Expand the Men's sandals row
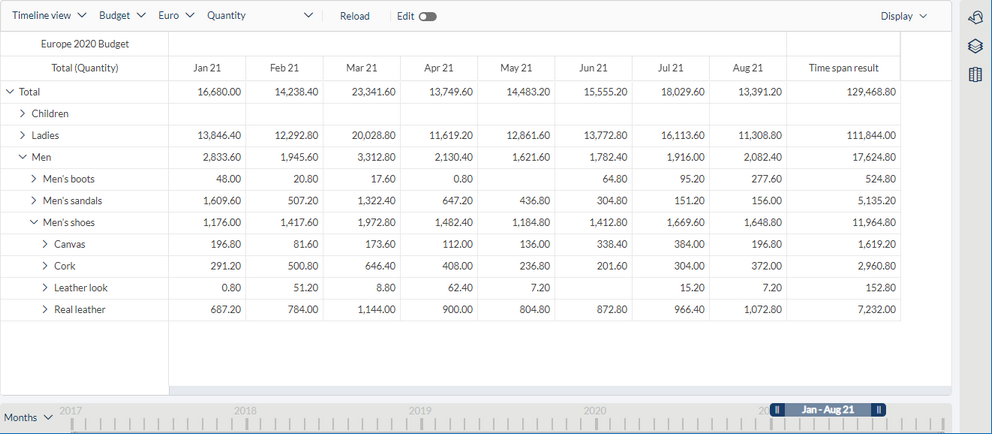The width and height of the screenshot is (992, 434). pyautogui.click(x=34, y=201)
